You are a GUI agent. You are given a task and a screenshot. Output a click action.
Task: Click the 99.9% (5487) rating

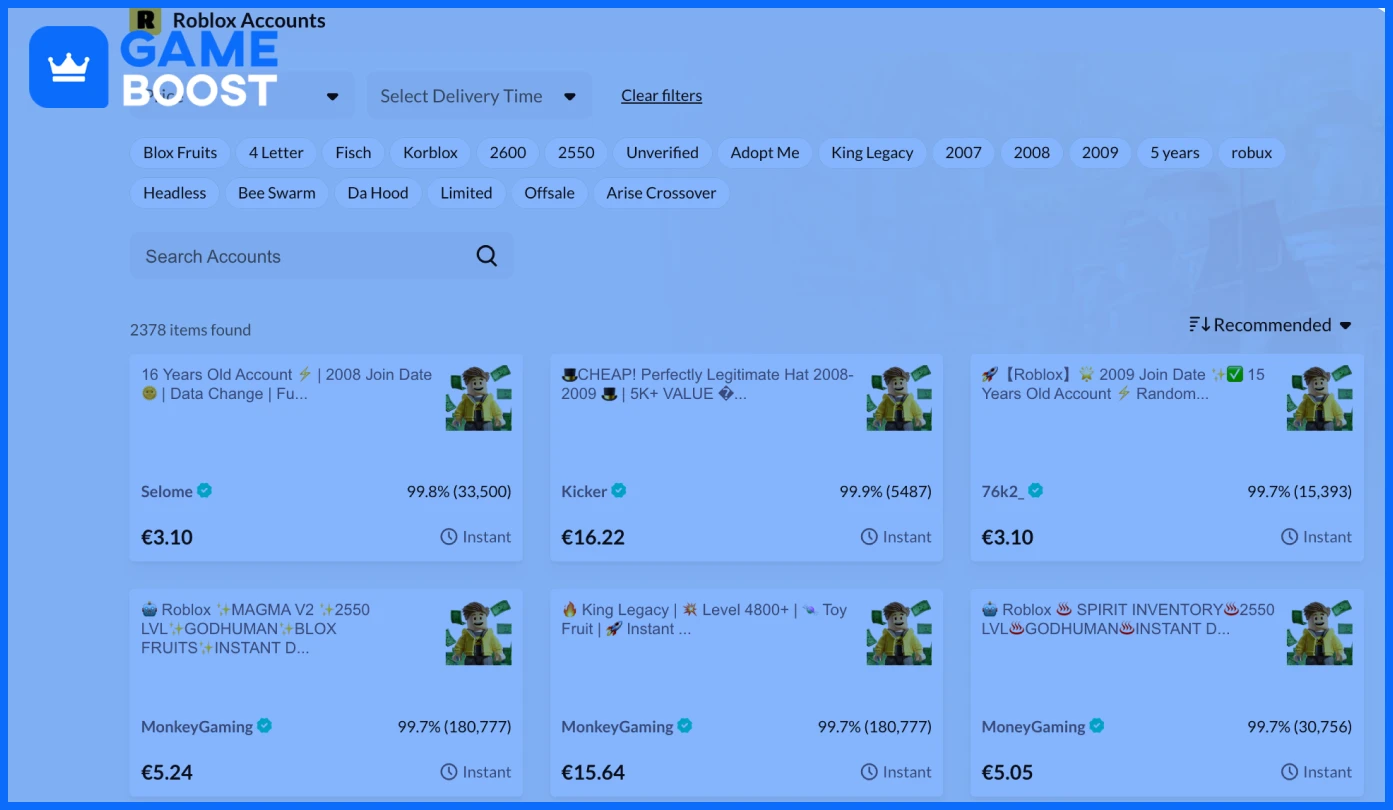click(885, 491)
